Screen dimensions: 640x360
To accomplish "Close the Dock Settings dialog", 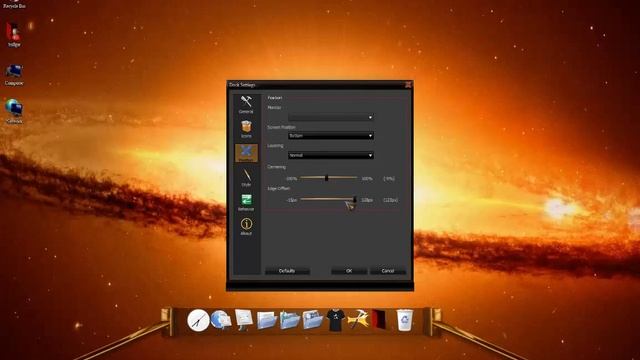I will click(x=408, y=84).
